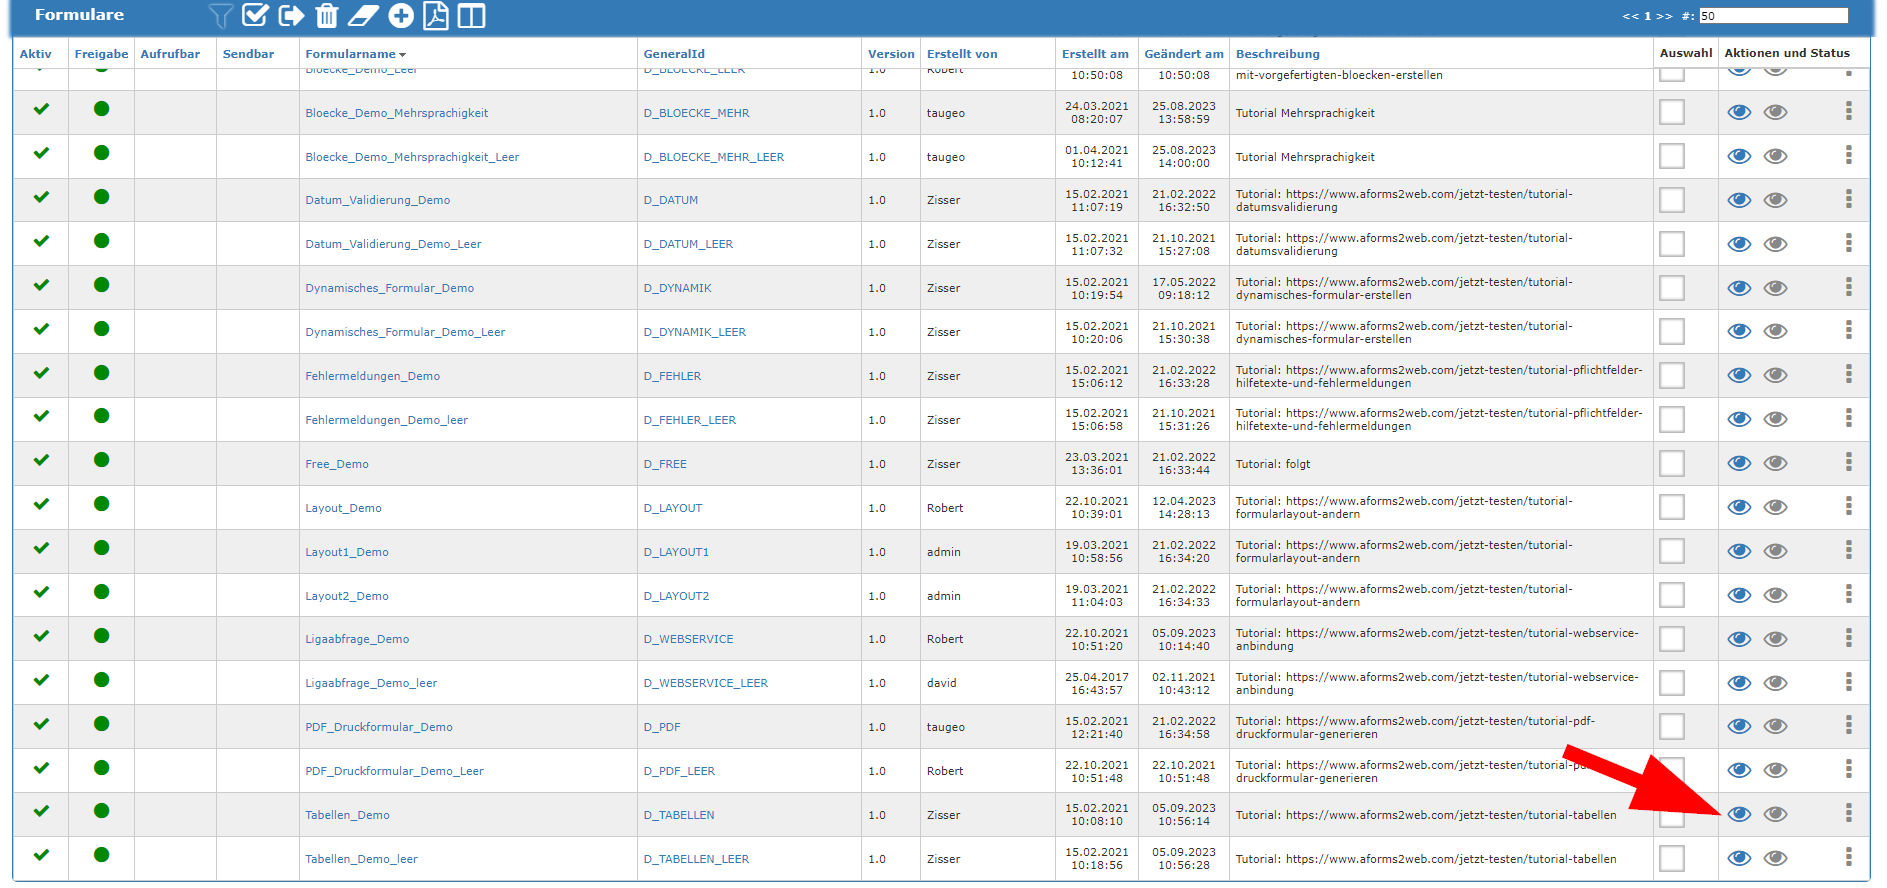The width and height of the screenshot is (1887, 888).
Task: Go to previous page with << link
Action: 1631,16
